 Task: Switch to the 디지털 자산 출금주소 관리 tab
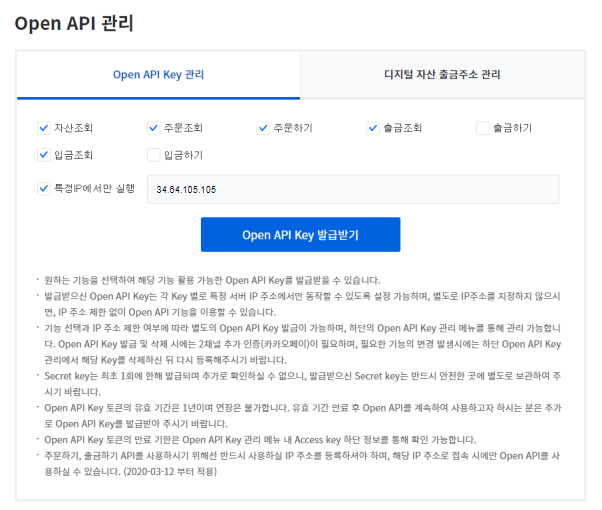click(x=442, y=74)
